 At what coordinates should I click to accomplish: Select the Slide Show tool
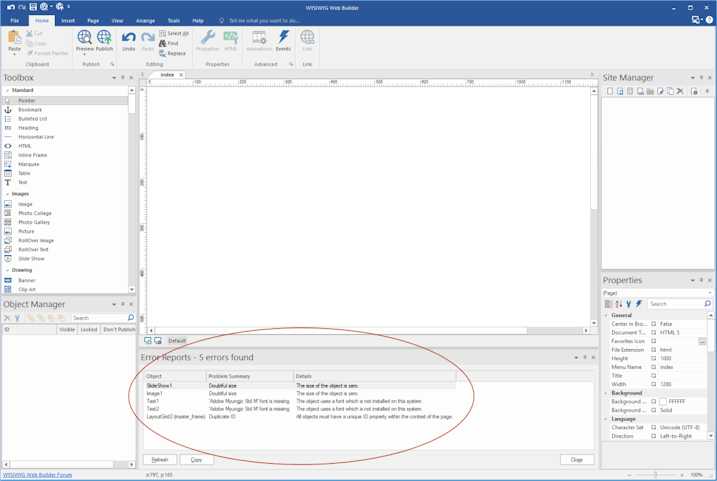click(x=31, y=258)
